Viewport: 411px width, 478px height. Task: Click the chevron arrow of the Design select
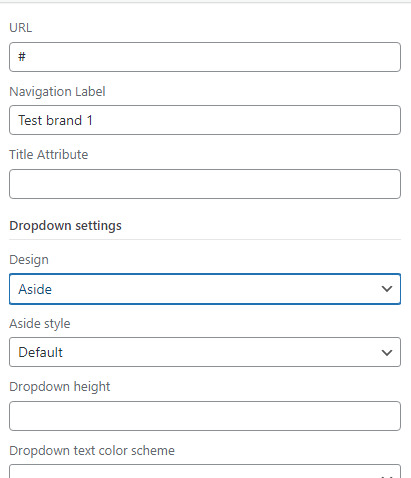point(387,289)
